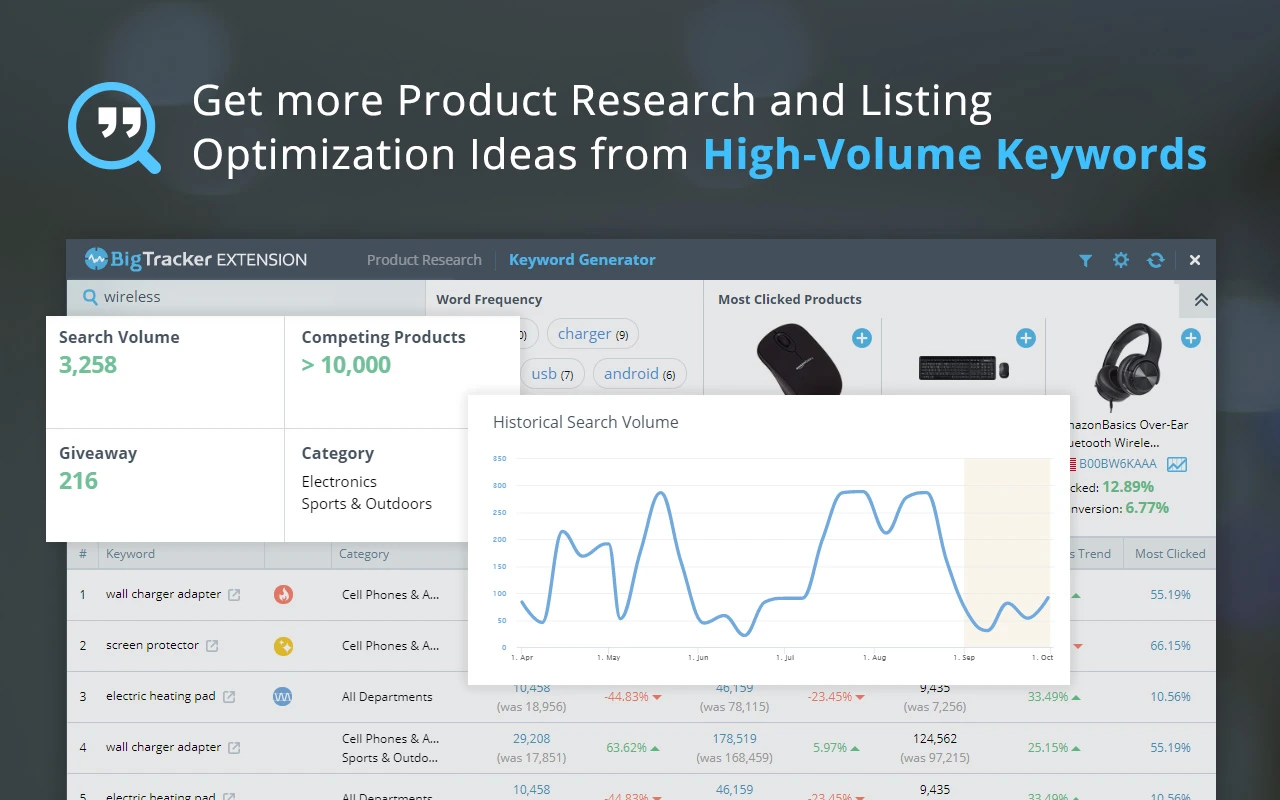Image resolution: width=1280 pixels, height=800 pixels.
Task: Open the trend chart icon beside B00BW6KAAA
Action: point(1177,464)
